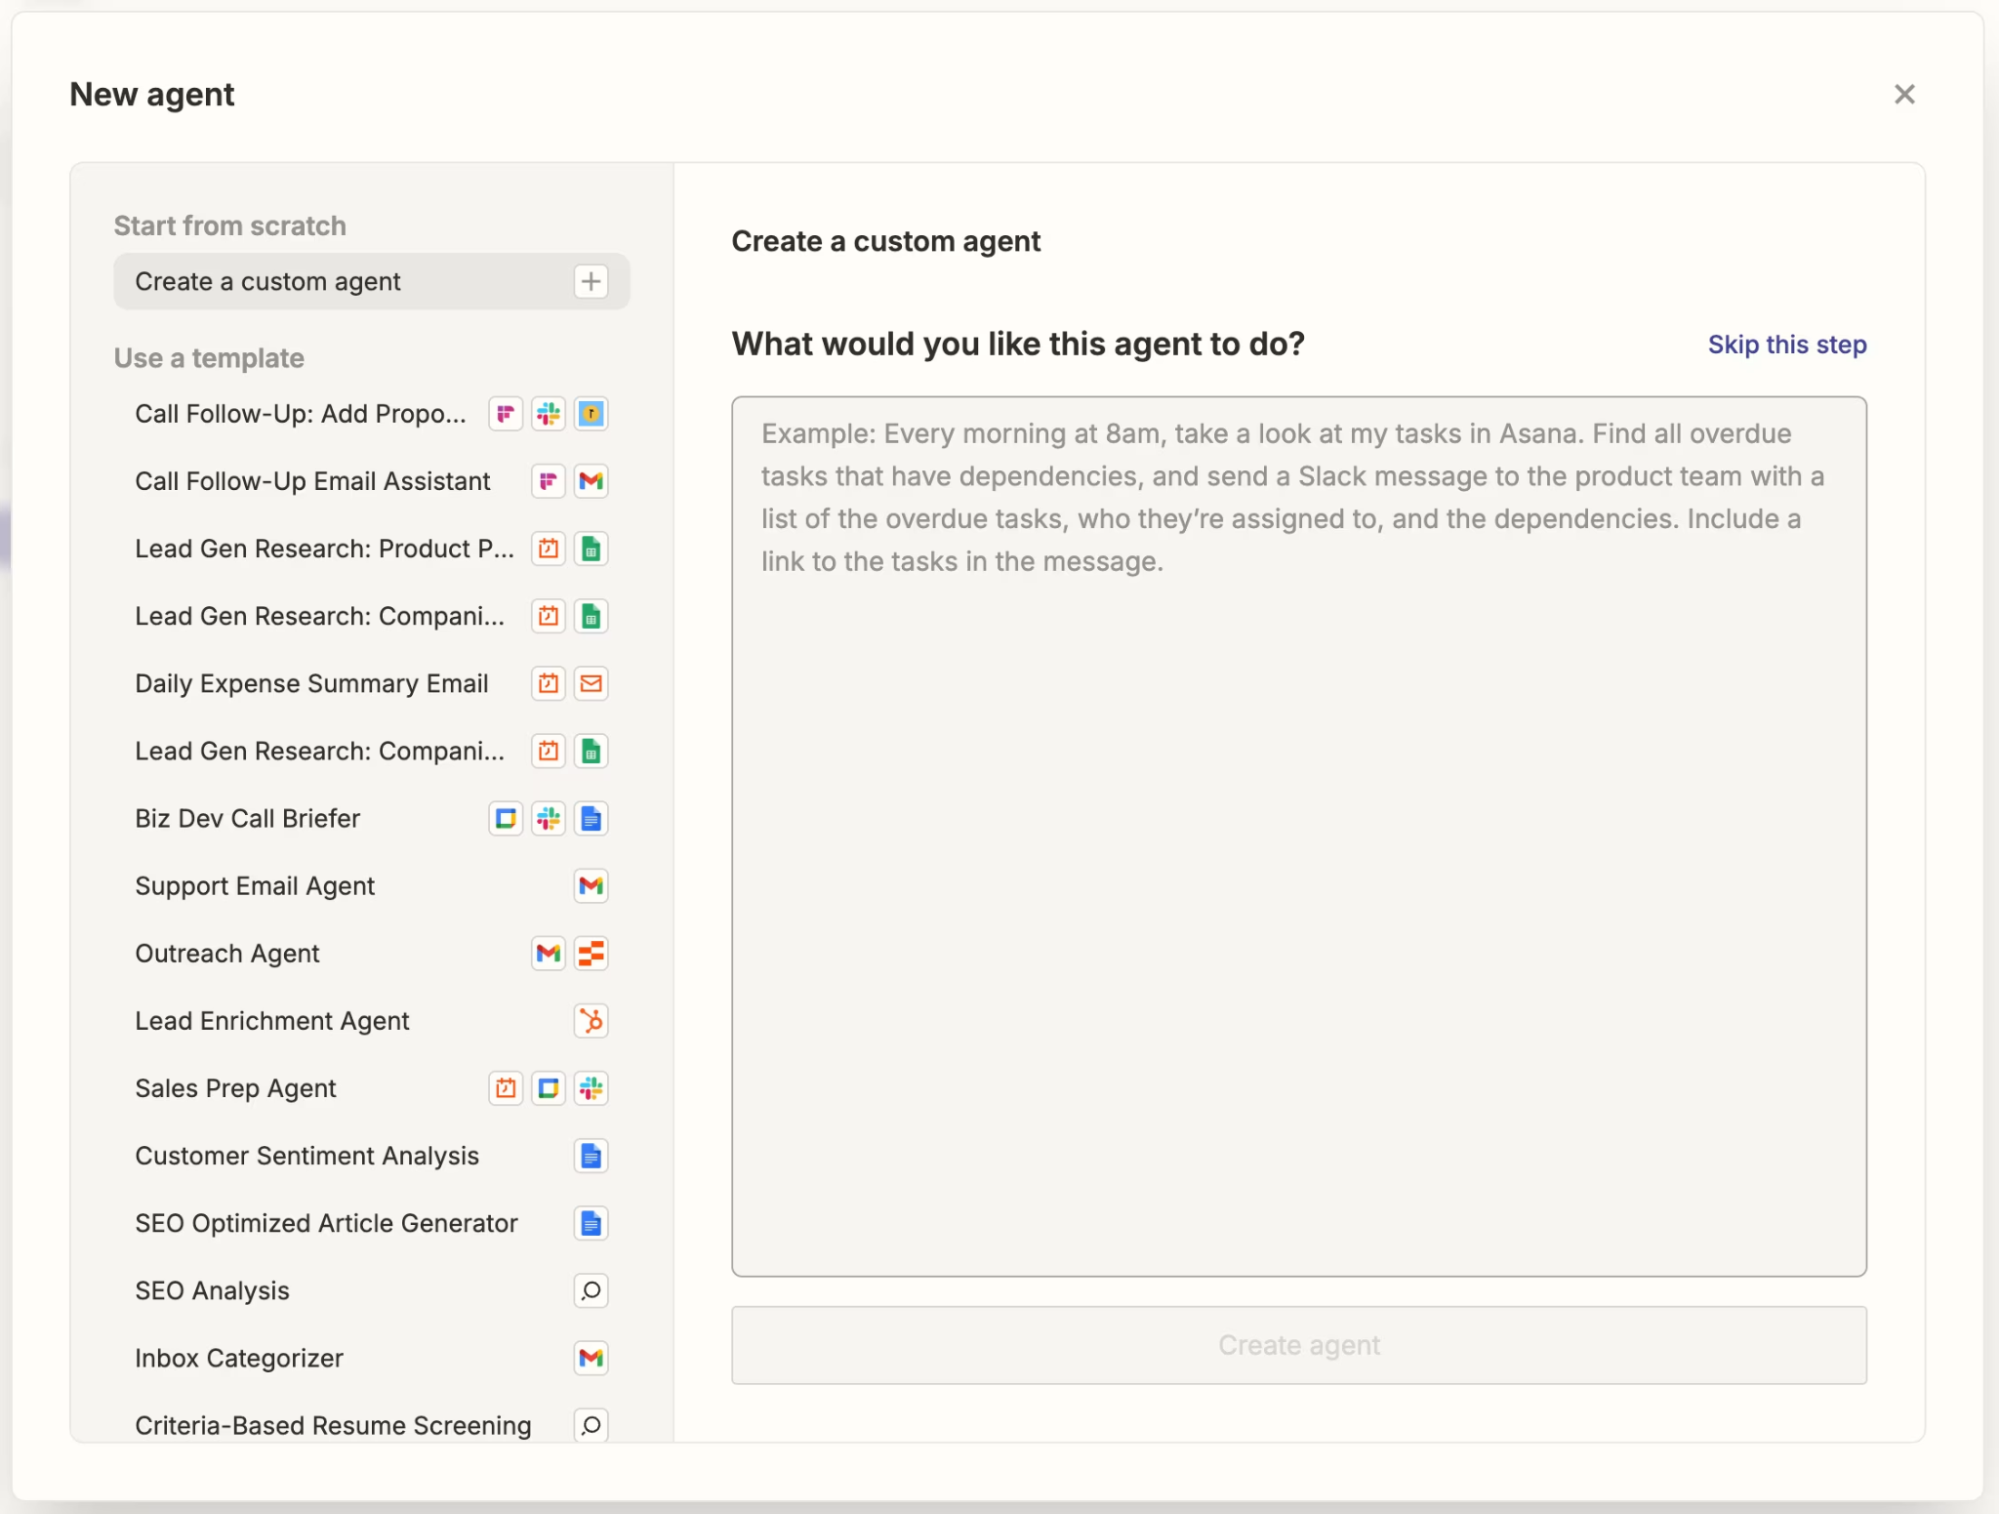Click the Slack icon in Call Follow-Up: Add Propo row
Screen dimensions: 1999x1514
tap(548, 414)
